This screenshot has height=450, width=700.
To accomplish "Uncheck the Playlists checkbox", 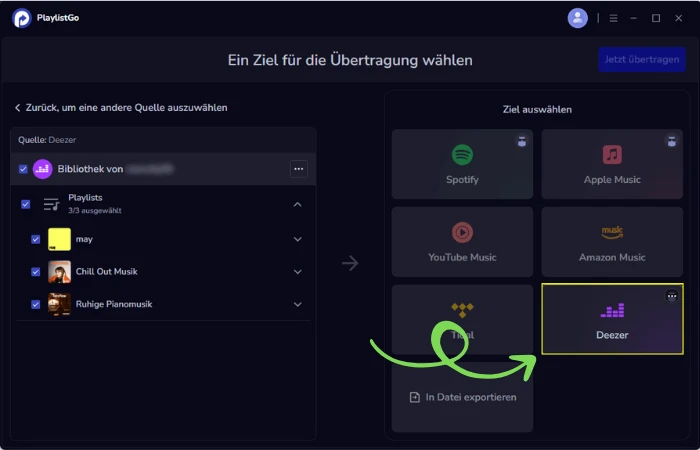I will (x=25, y=204).
